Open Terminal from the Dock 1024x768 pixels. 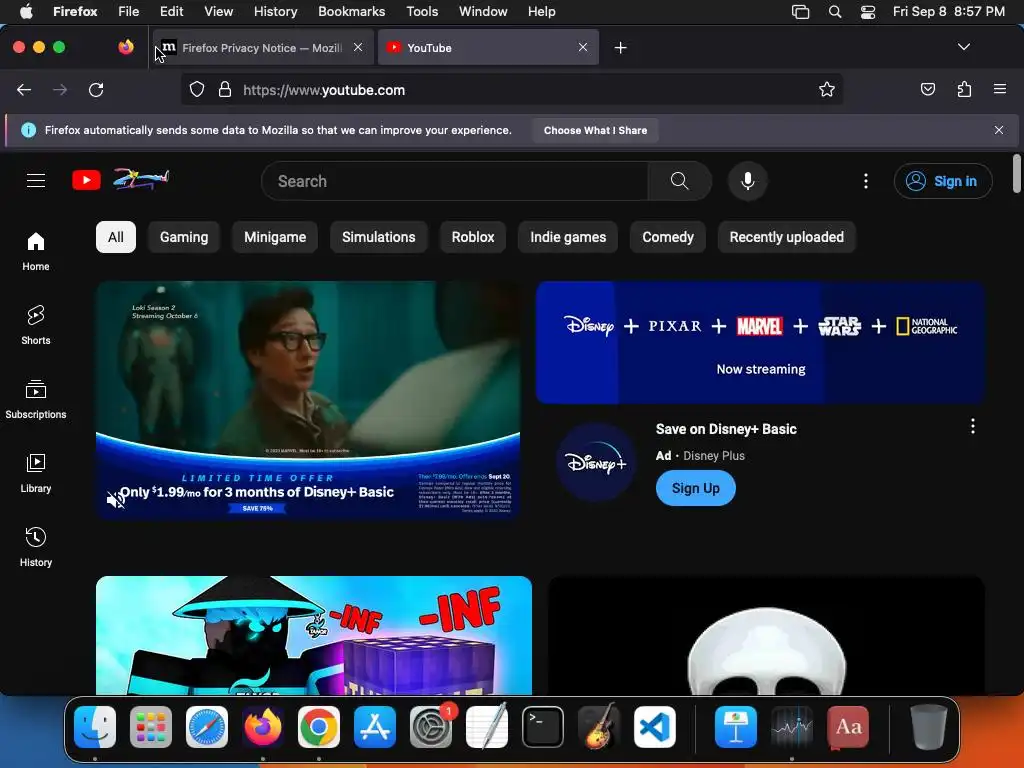pyautogui.click(x=543, y=727)
